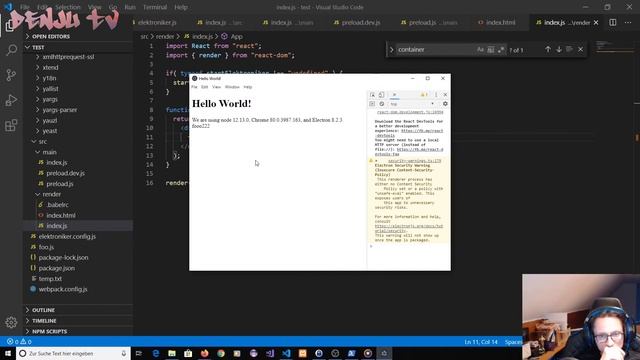Switch to the index.html editor tab
The height and width of the screenshot is (360, 640).
497,22
